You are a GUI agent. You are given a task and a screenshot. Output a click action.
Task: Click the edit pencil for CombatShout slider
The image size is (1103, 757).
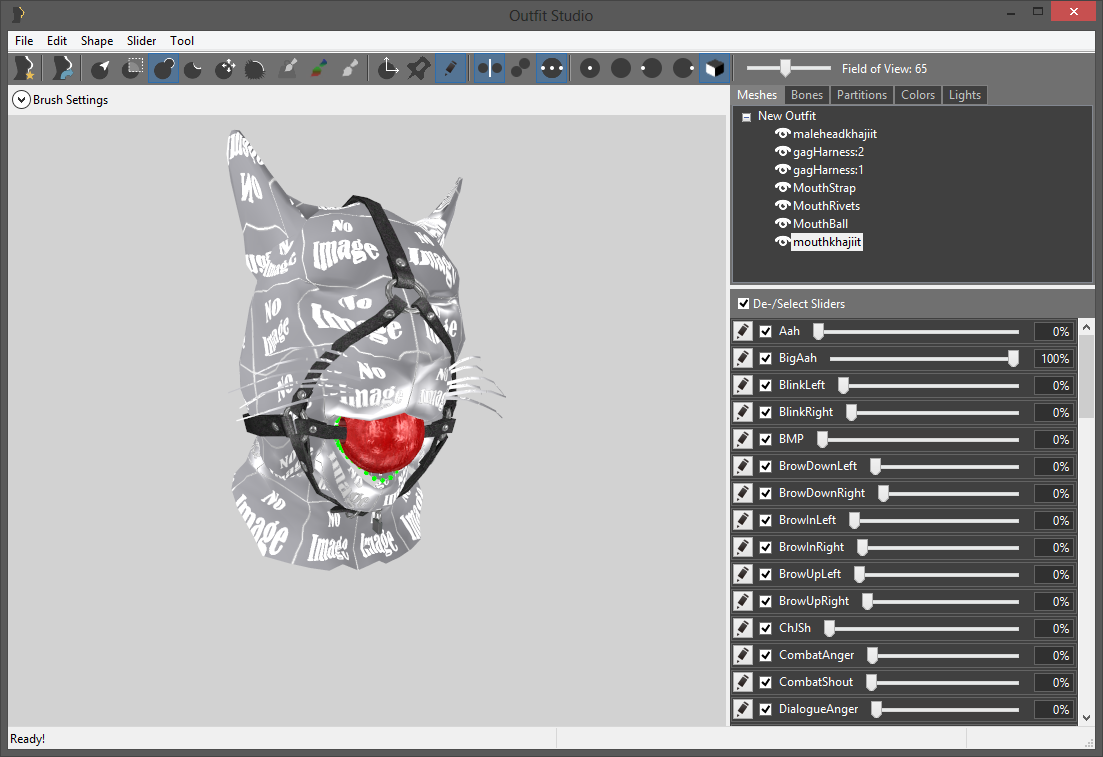point(743,682)
